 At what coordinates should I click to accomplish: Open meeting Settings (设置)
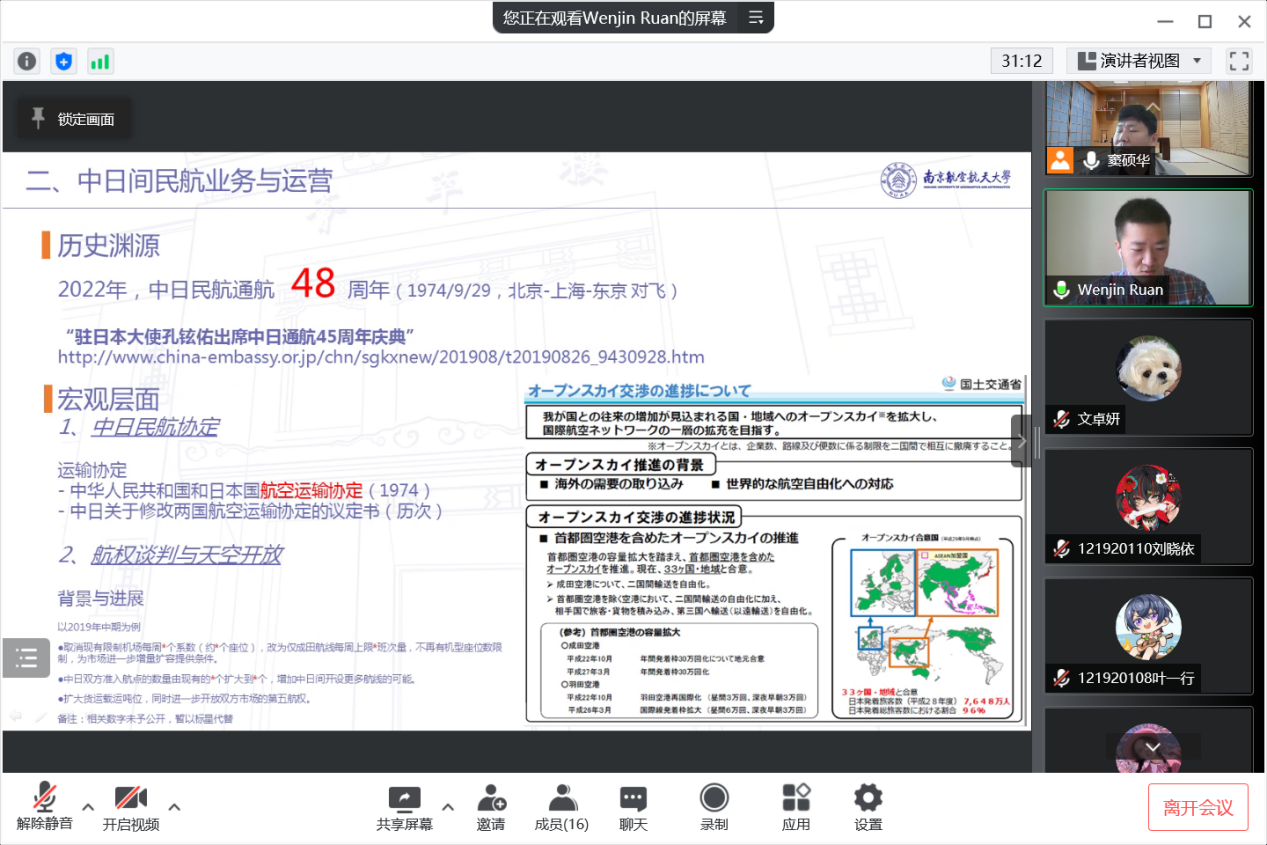[x=868, y=807]
